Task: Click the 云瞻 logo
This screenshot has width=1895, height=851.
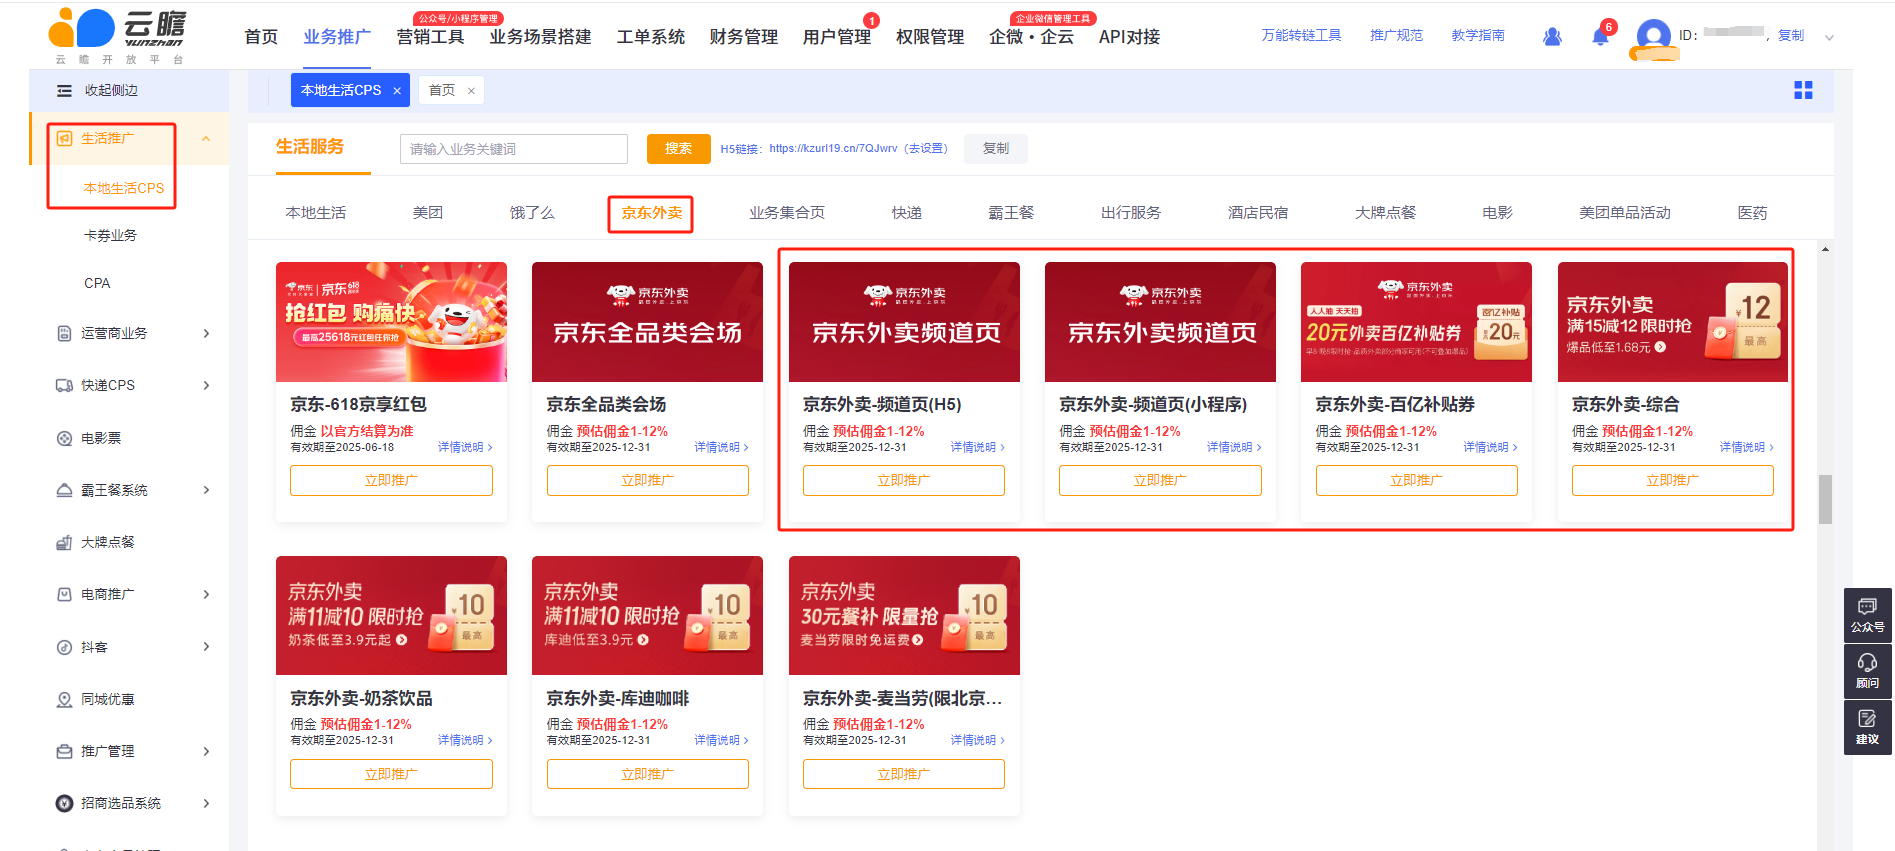Action: click(117, 36)
